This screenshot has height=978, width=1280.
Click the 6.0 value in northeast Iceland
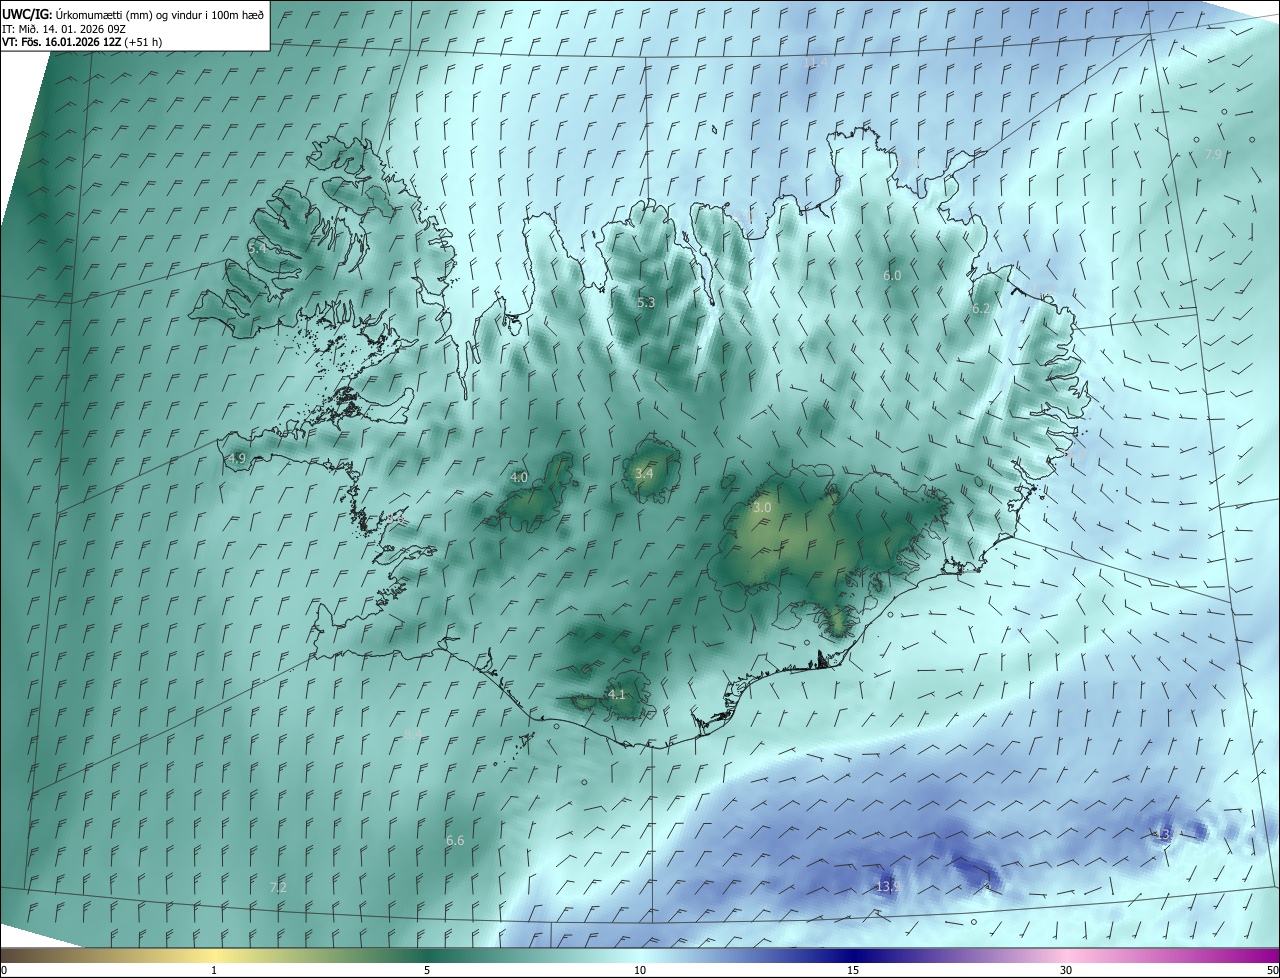[892, 275]
